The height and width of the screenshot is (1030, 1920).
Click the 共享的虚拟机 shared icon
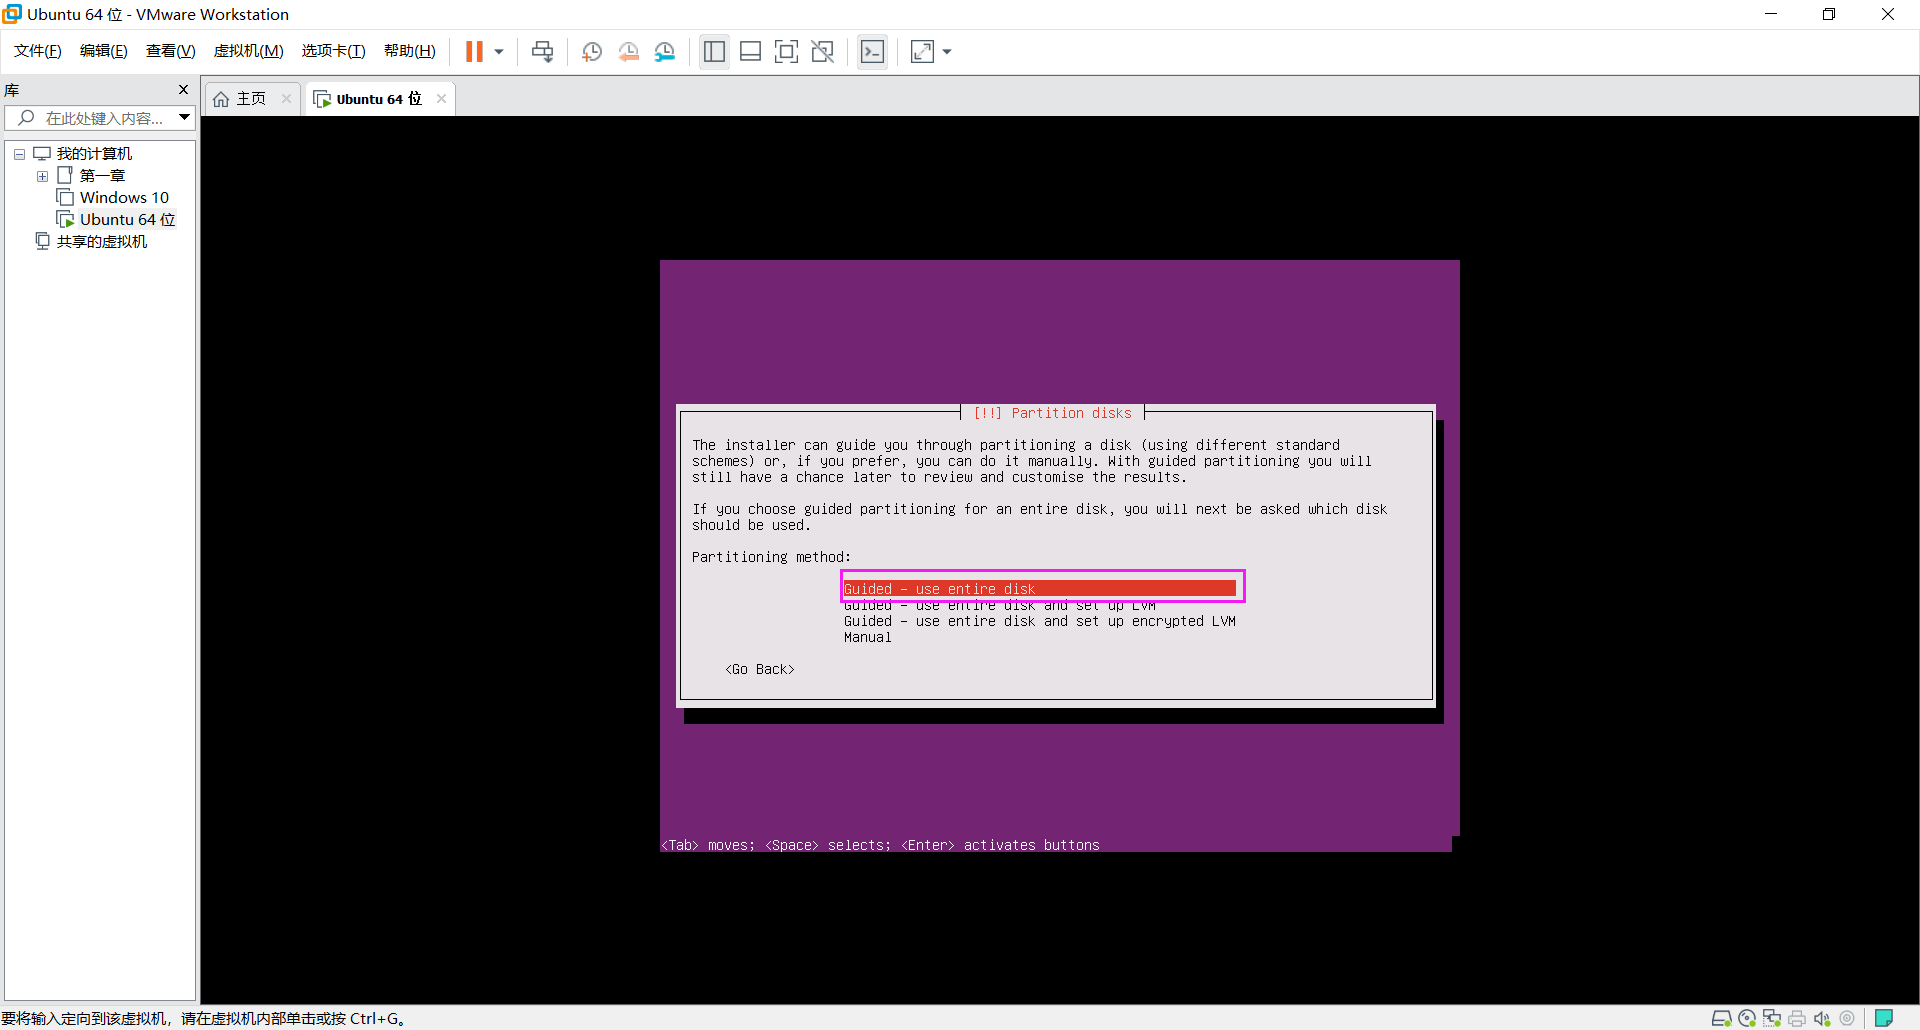pyautogui.click(x=42, y=242)
